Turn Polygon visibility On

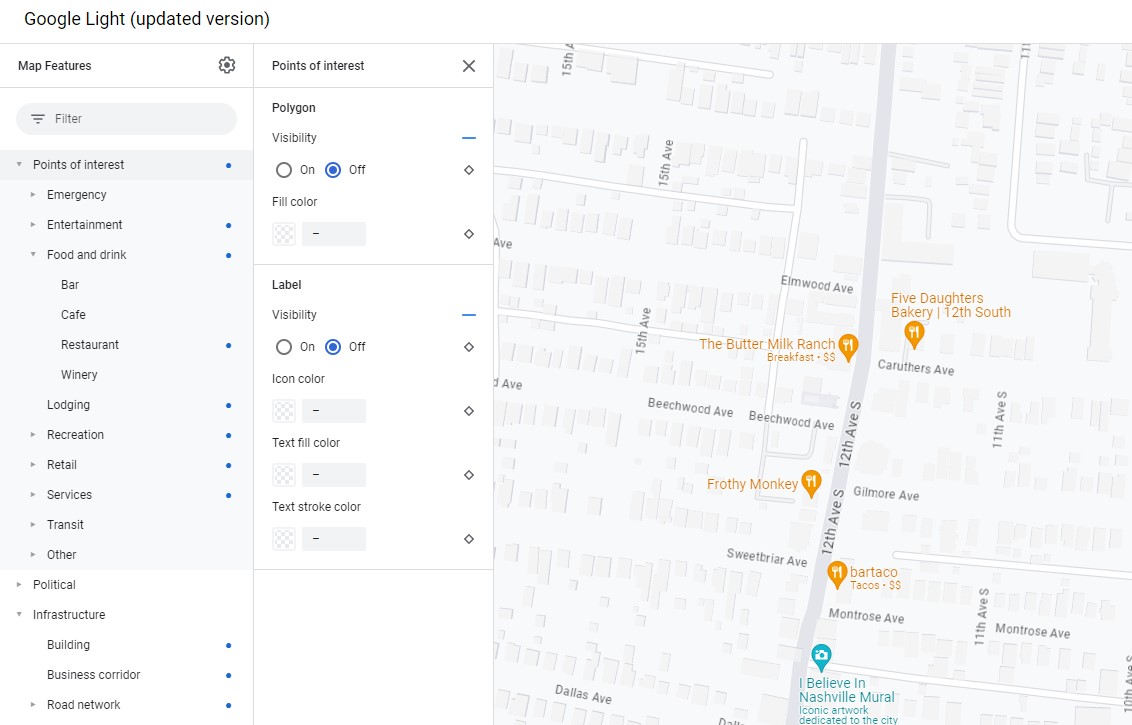point(285,170)
